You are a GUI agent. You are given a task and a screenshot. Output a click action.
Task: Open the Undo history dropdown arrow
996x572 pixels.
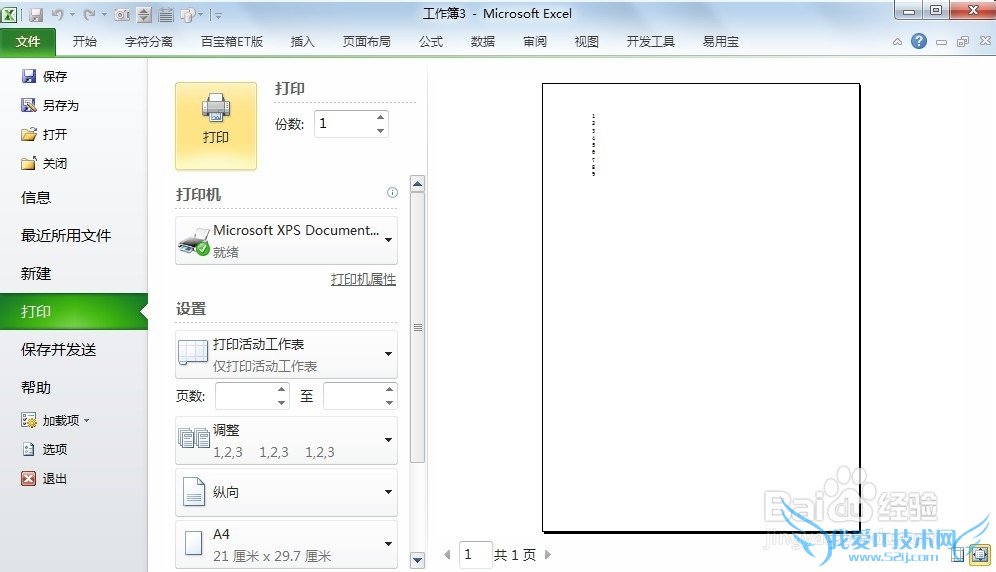tap(72, 14)
